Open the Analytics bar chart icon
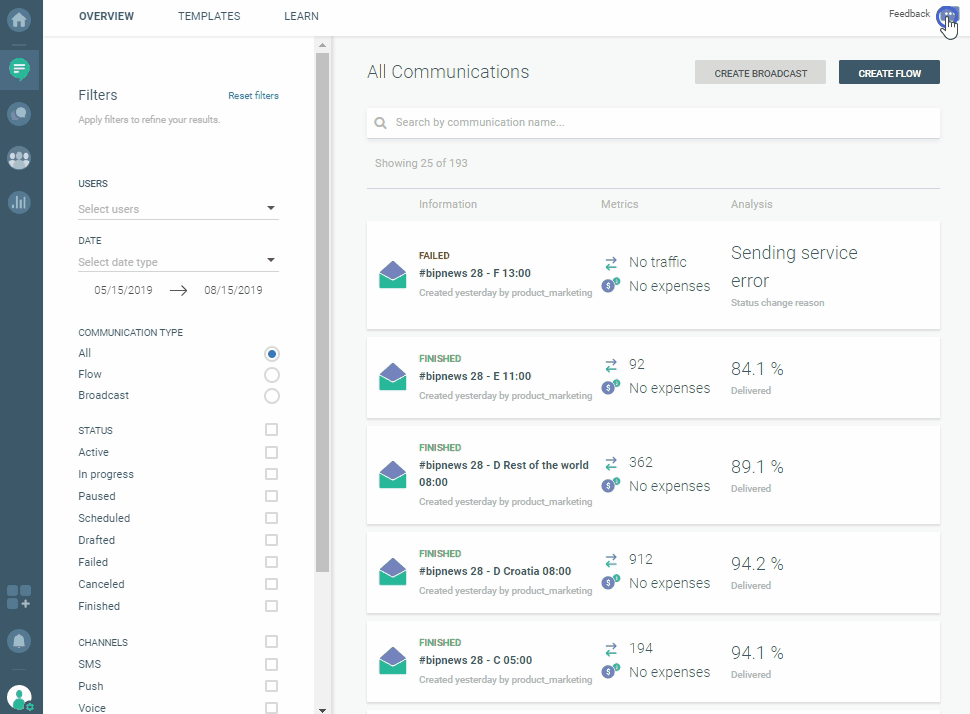 tap(19, 202)
